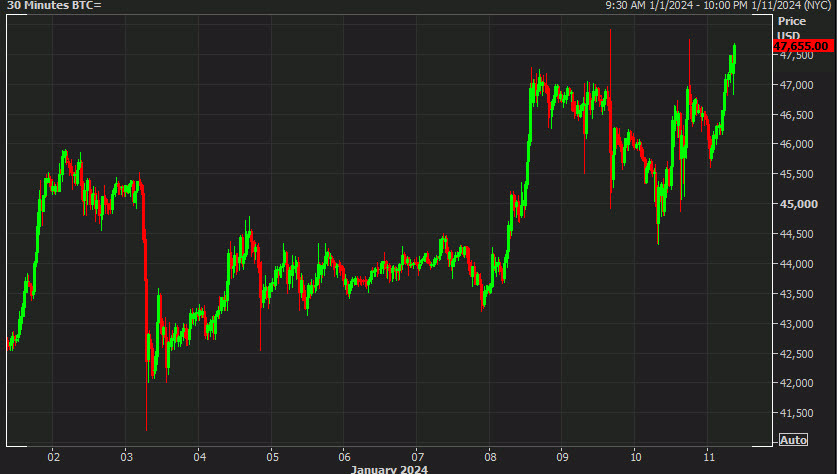Viewport: 837px width, 474px height.
Task: Click the January 2024 month label
Action: click(389, 468)
